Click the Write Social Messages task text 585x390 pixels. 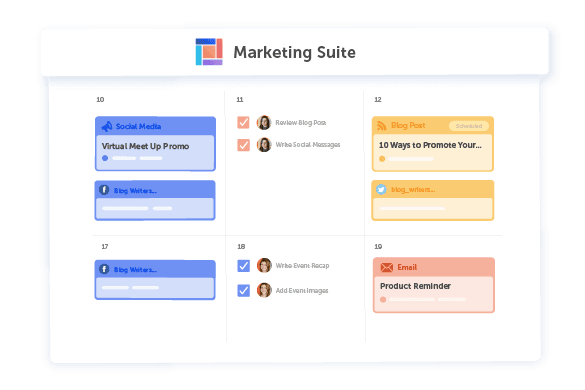[x=308, y=144]
